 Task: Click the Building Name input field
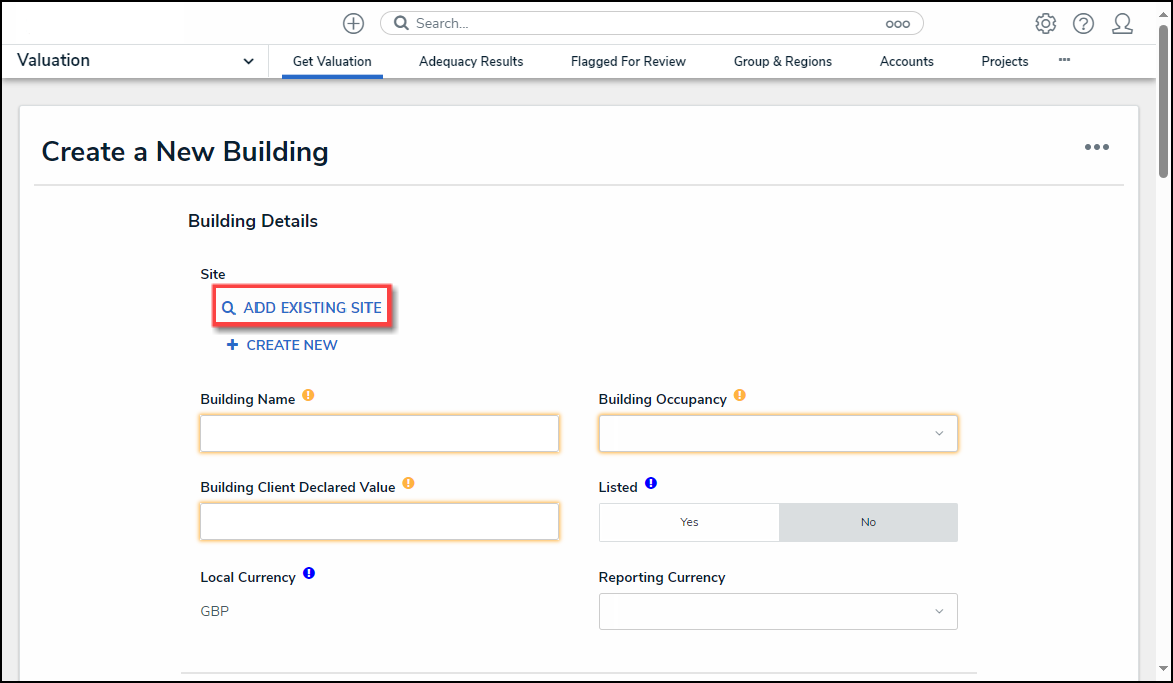pos(379,434)
